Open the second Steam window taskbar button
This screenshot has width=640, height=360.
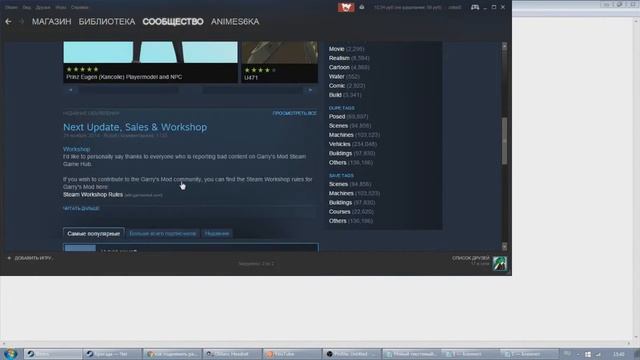point(112,354)
